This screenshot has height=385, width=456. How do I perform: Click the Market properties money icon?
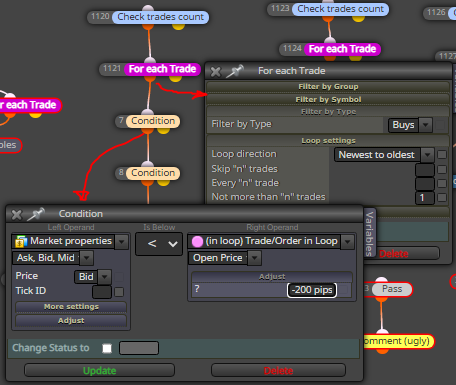[21, 242]
